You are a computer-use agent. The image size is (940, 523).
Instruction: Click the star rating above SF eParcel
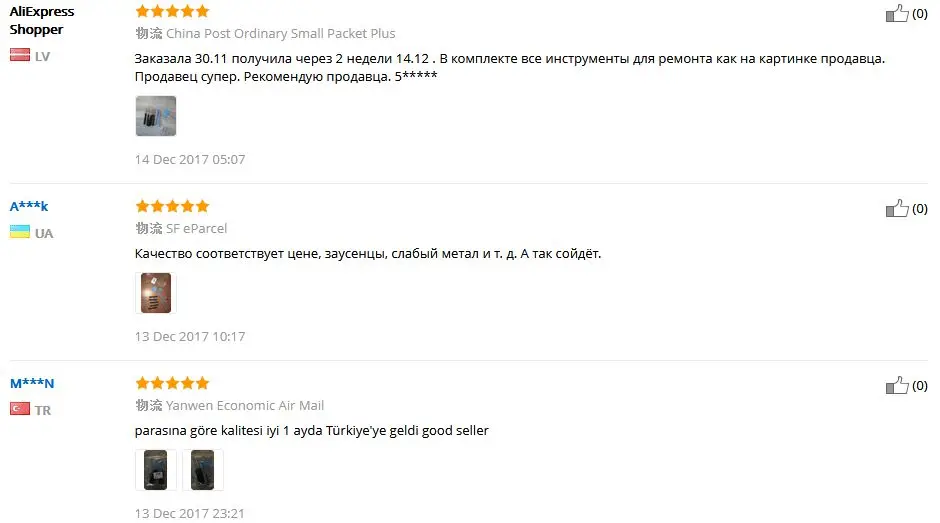tap(172, 206)
